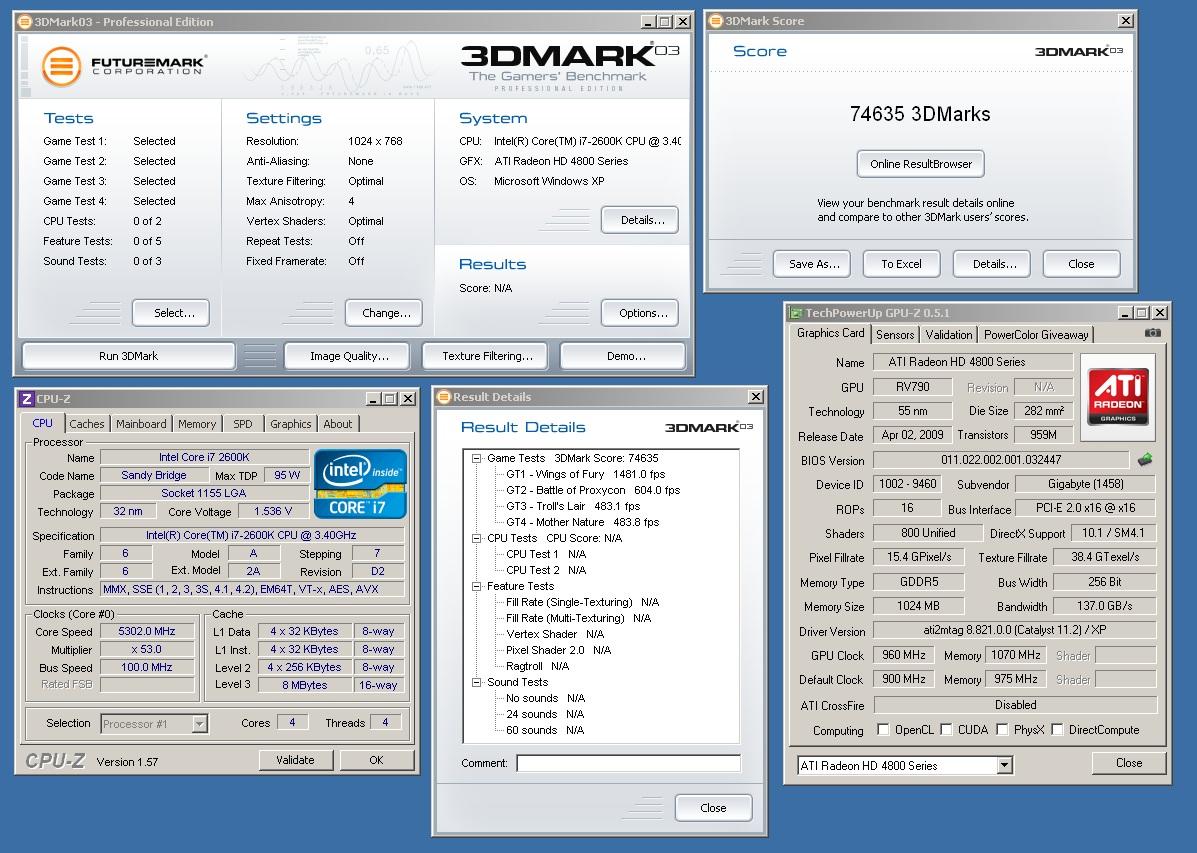Click the Futuremark orange logo icon

point(62,66)
